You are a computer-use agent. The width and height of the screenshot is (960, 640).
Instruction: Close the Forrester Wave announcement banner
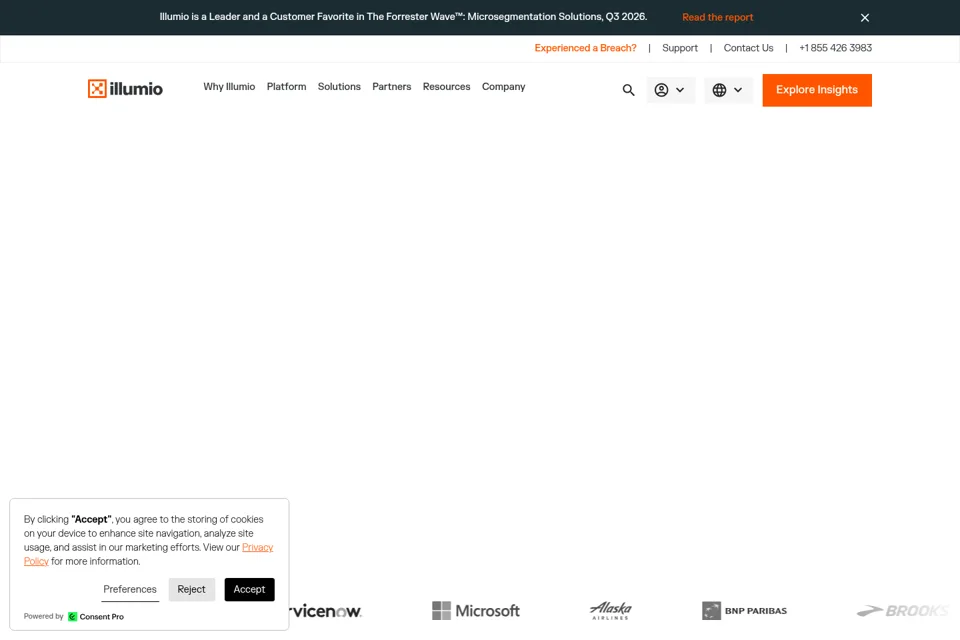pyautogui.click(x=864, y=18)
